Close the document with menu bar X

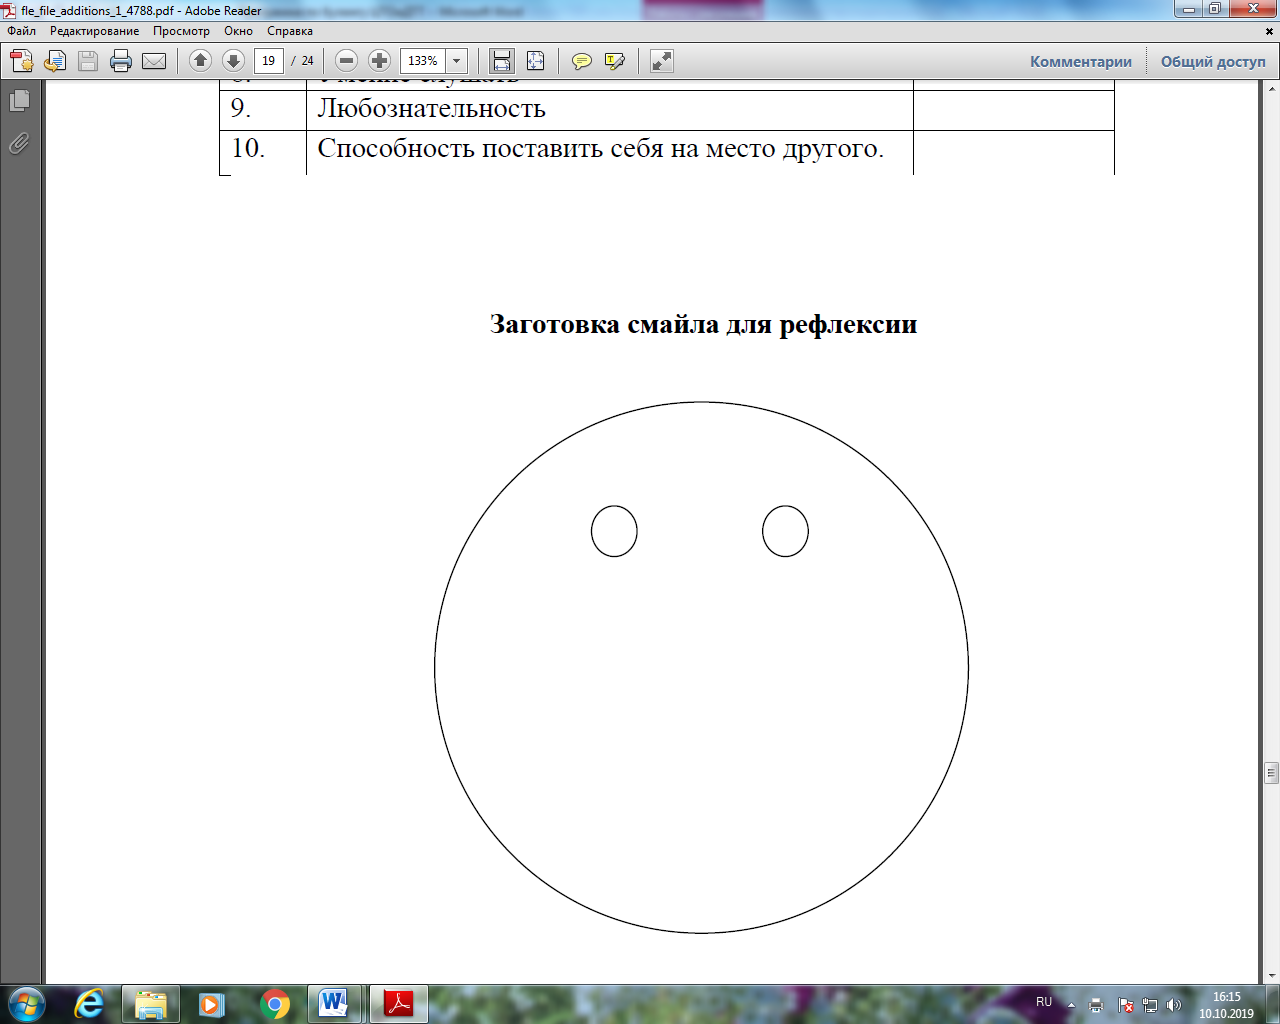1271,31
